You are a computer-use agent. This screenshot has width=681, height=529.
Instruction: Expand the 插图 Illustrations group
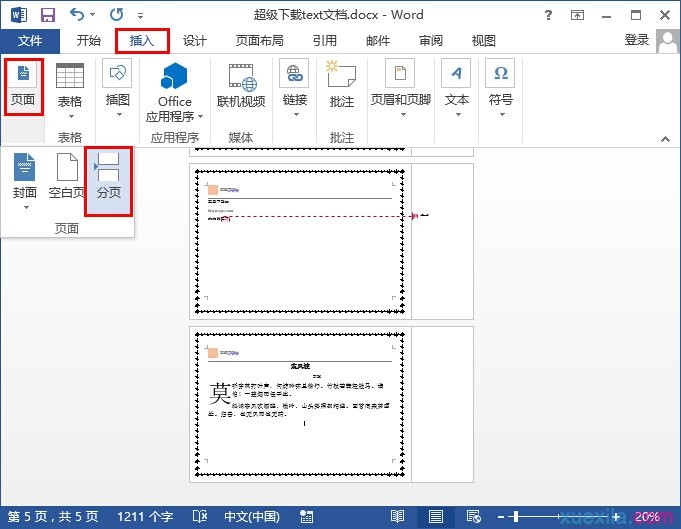(118, 89)
